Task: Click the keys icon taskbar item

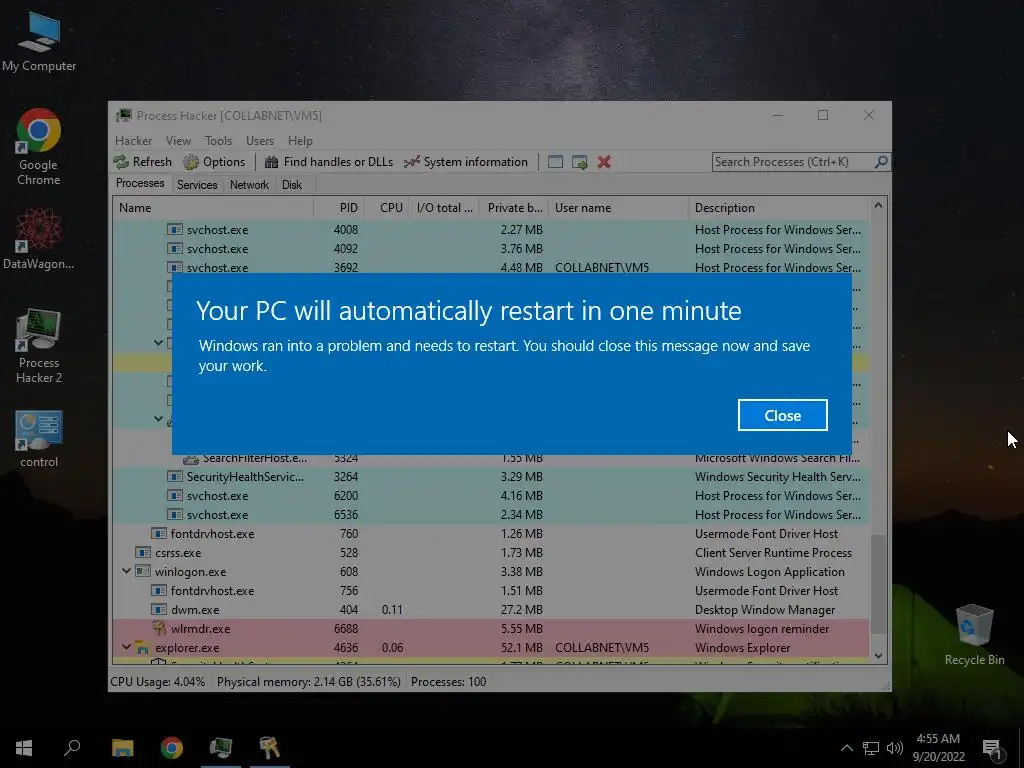Action: point(270,748)
